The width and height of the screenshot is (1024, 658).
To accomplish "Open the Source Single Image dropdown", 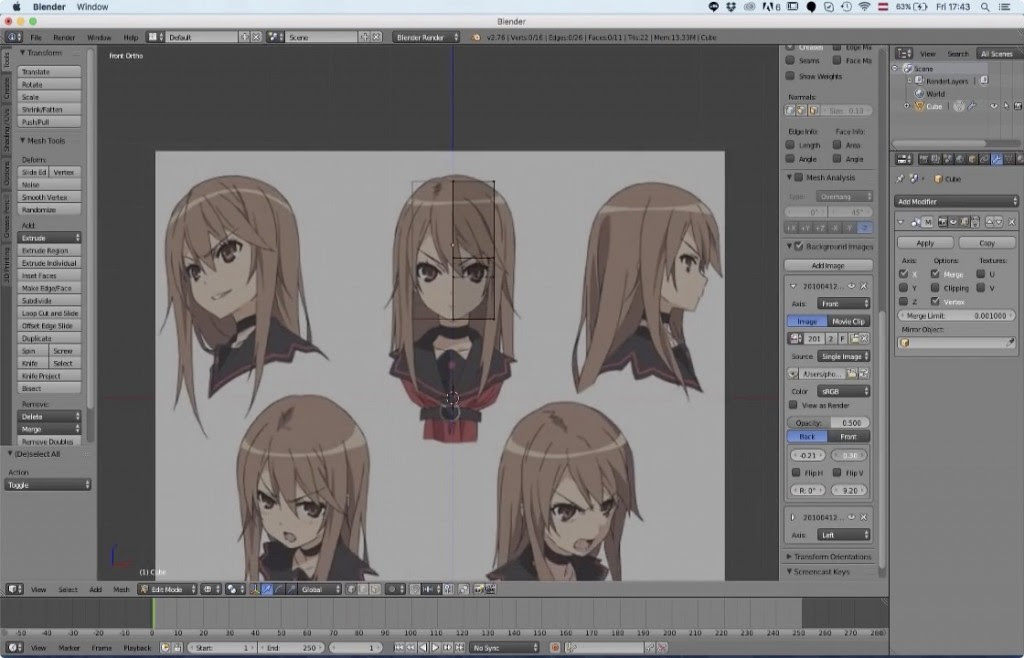I will tap(843, 356).
